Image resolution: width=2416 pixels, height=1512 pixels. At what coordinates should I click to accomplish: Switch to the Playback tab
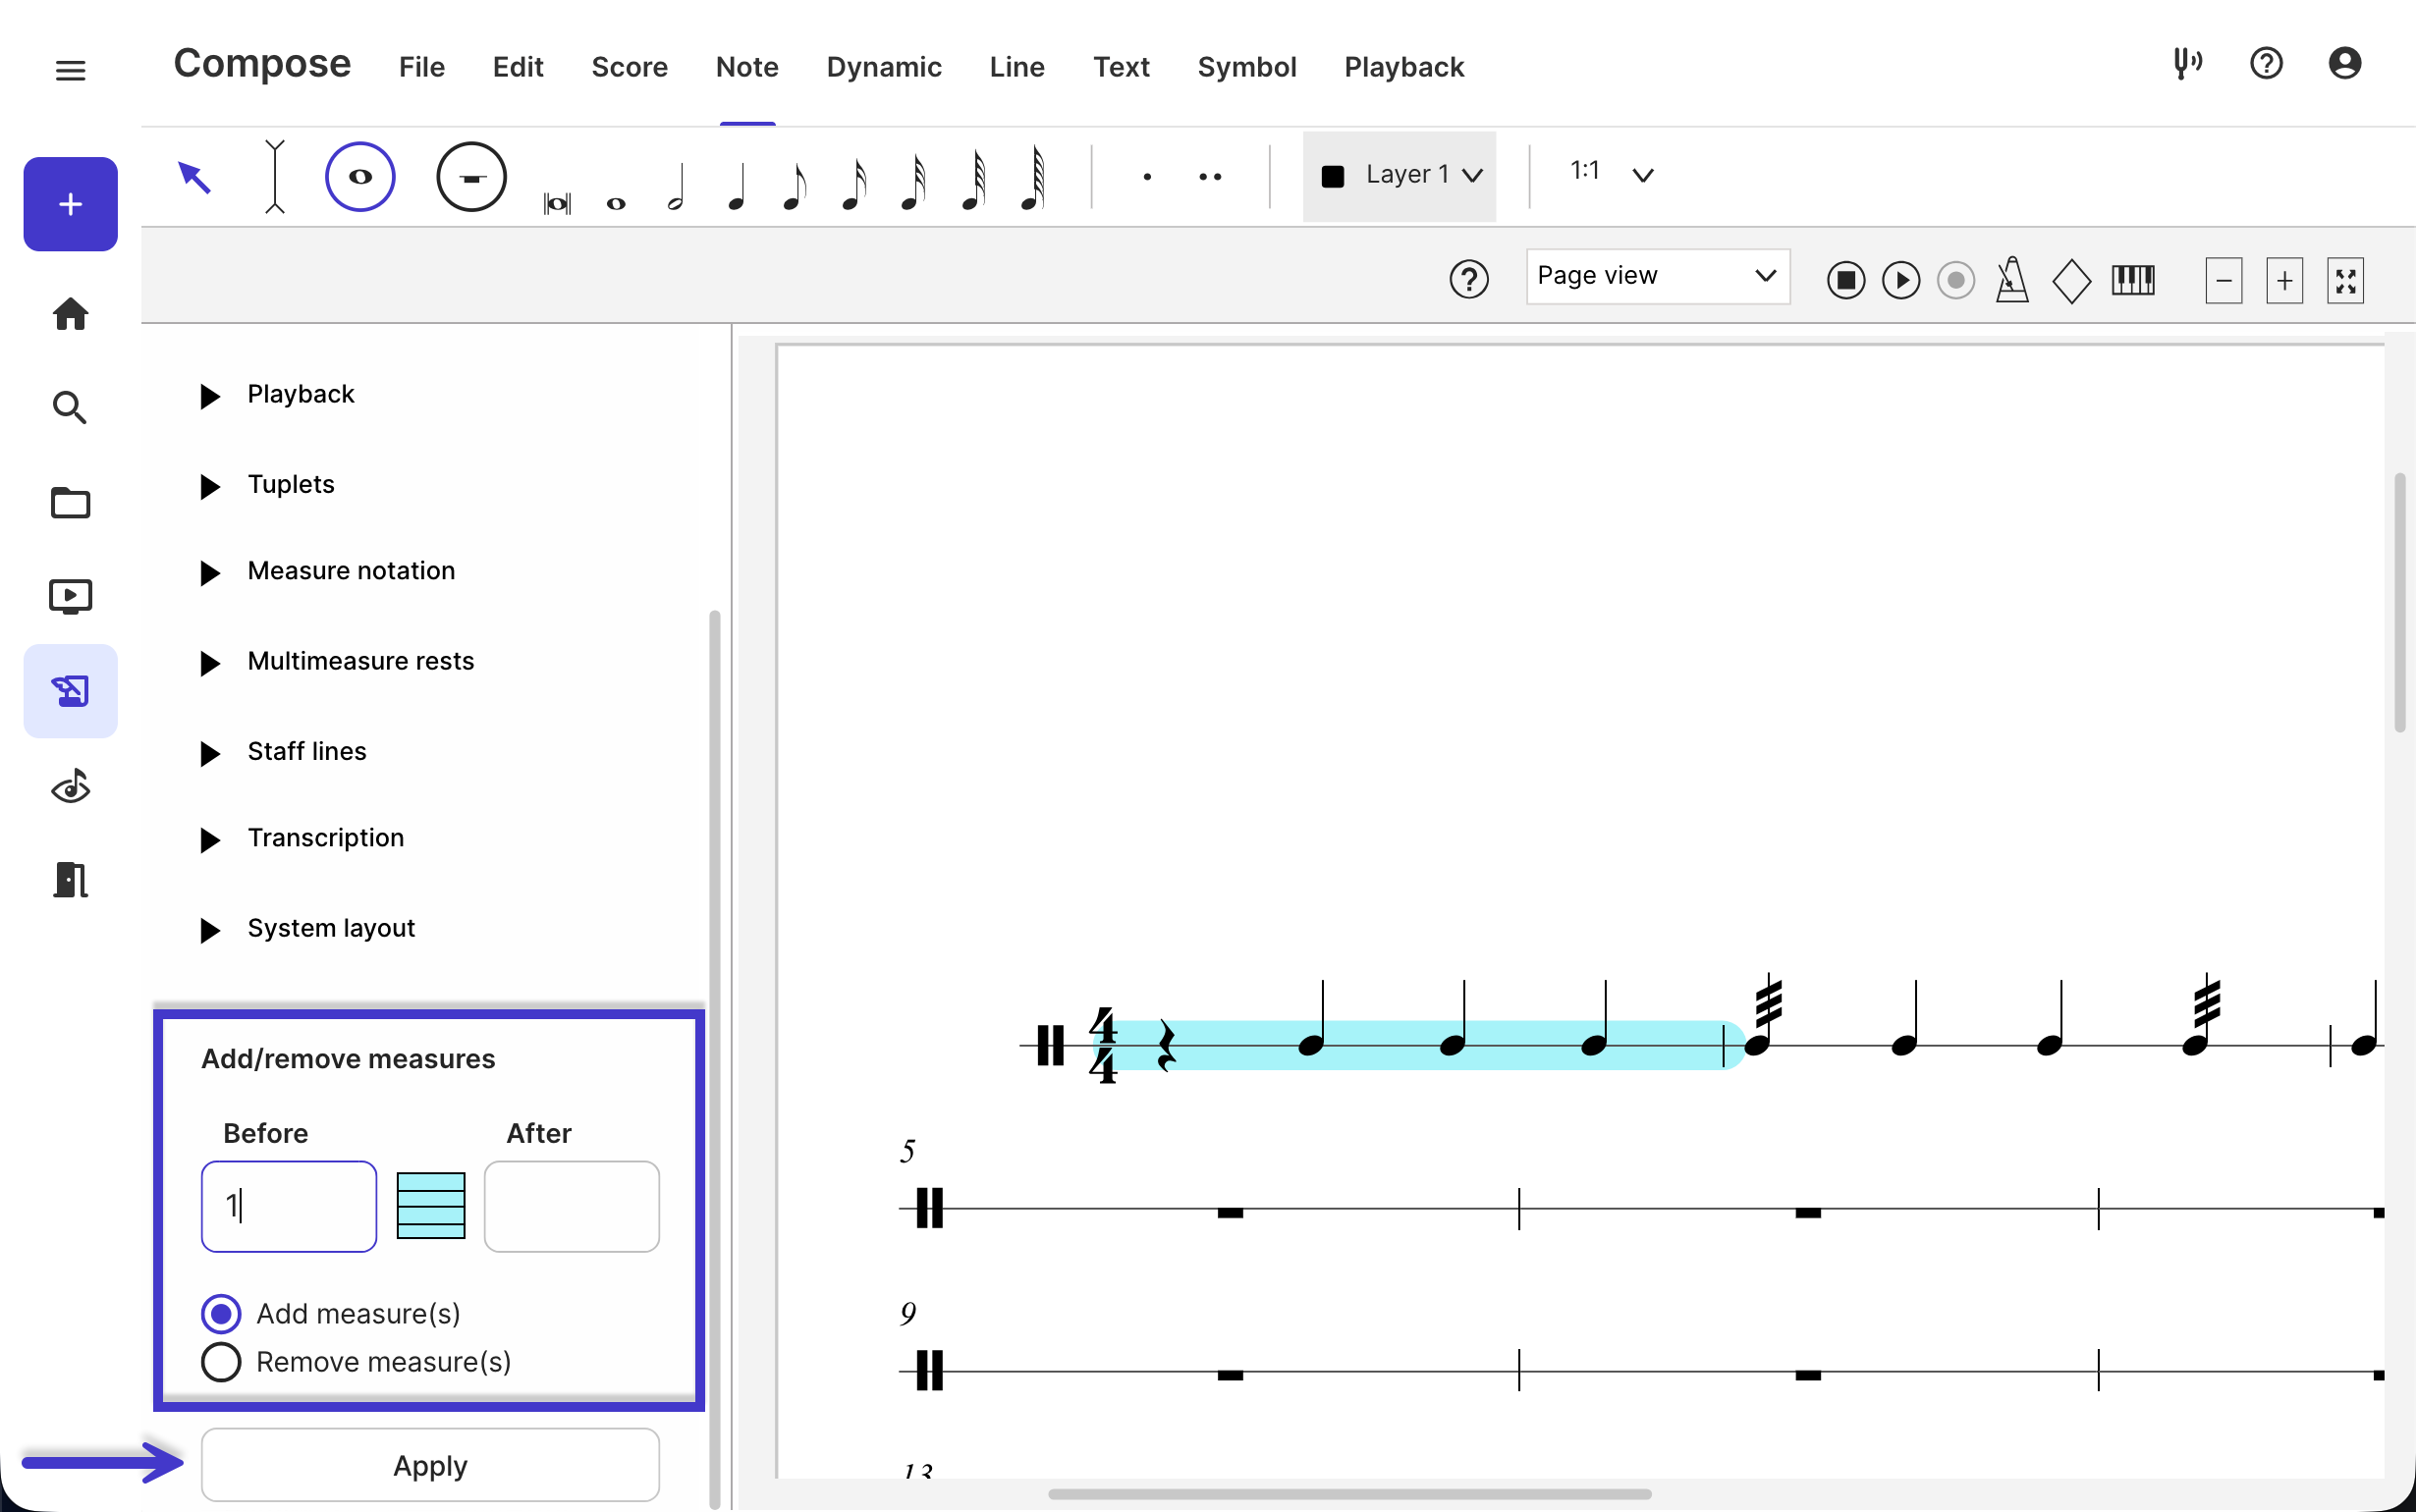[1404, 67]
